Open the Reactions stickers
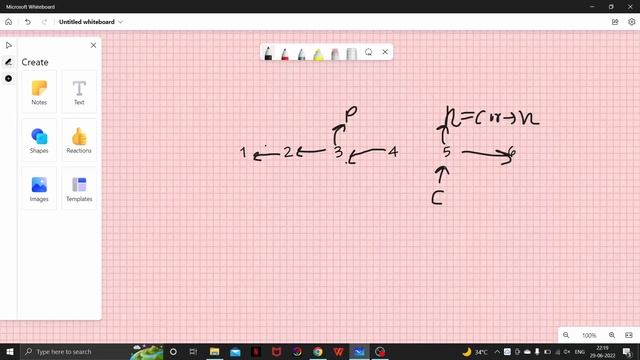Image resolution: width=640 pixels, height=360 pixels. [x=79, y=140]
